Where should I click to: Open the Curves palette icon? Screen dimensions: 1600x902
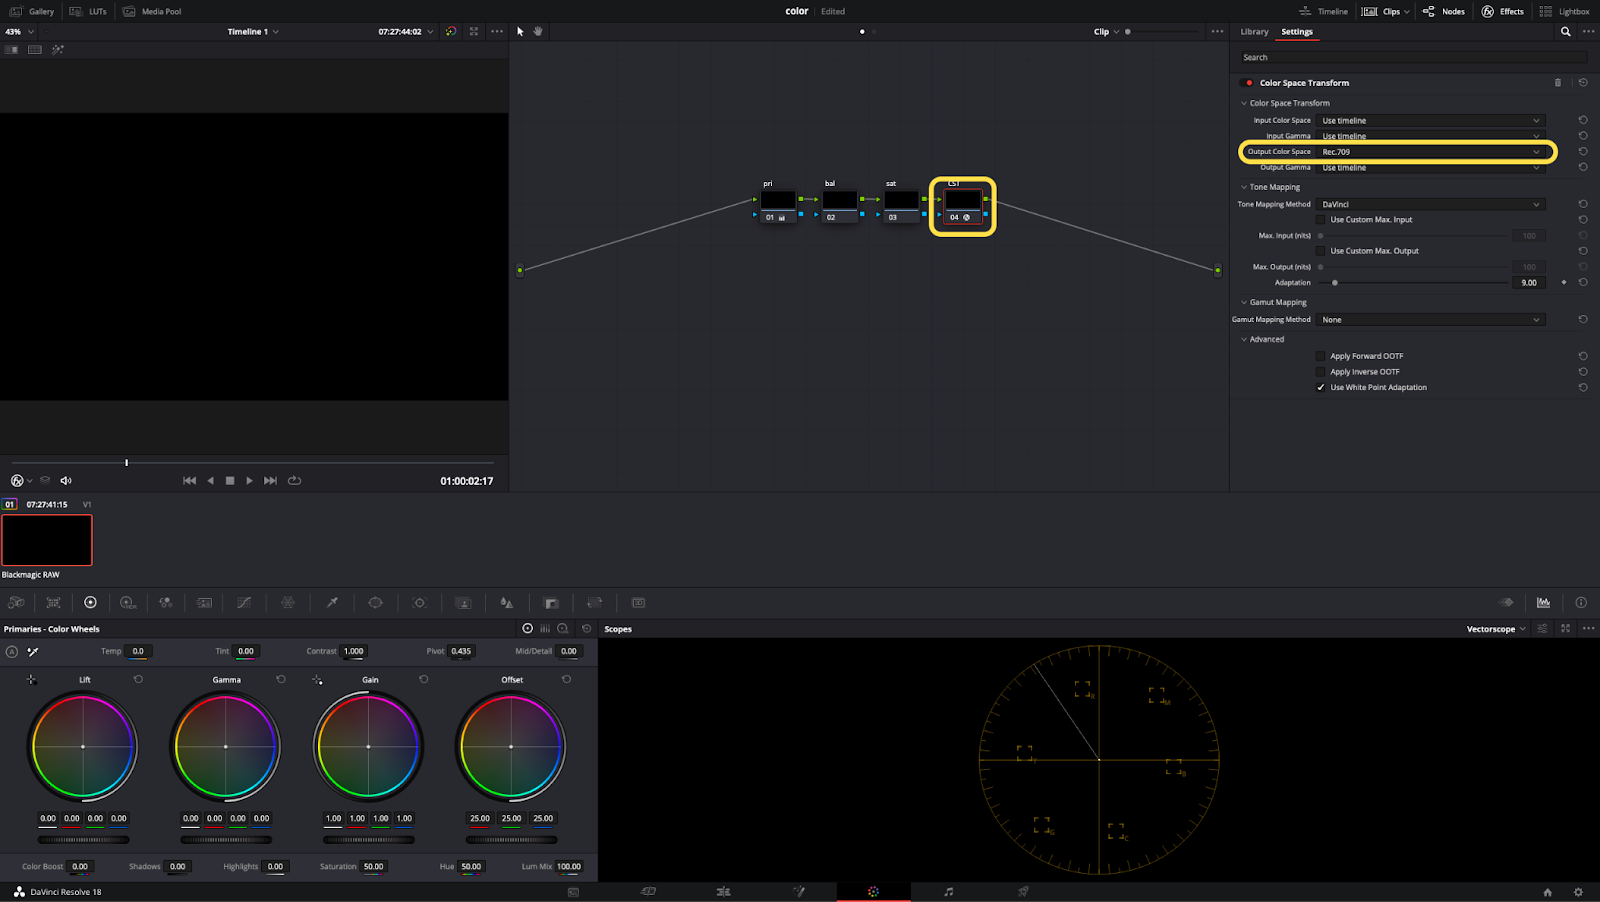click(x=244, y=603)
